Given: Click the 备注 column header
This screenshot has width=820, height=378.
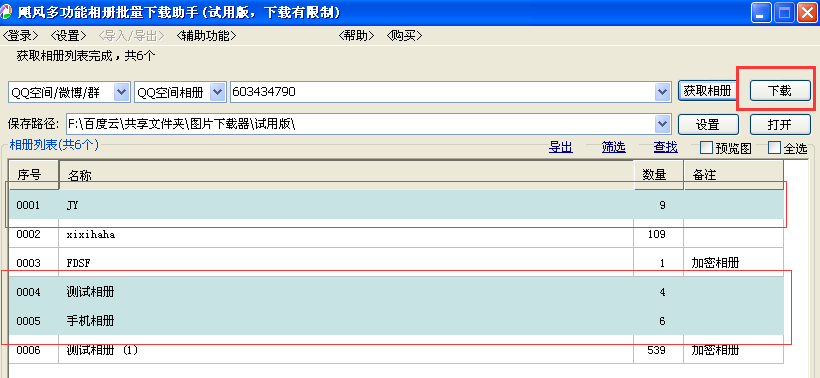Looking at the screenshot, I should [x=734, y=175].
